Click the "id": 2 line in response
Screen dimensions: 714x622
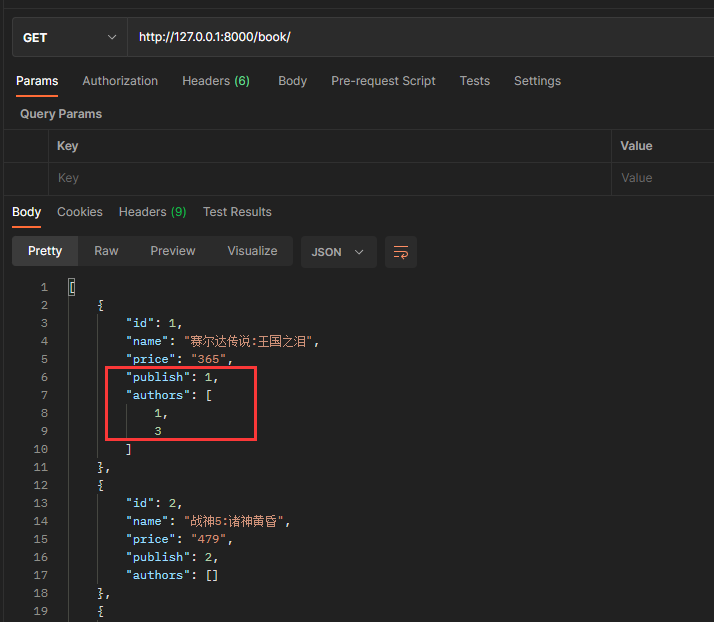click(154, 503)
